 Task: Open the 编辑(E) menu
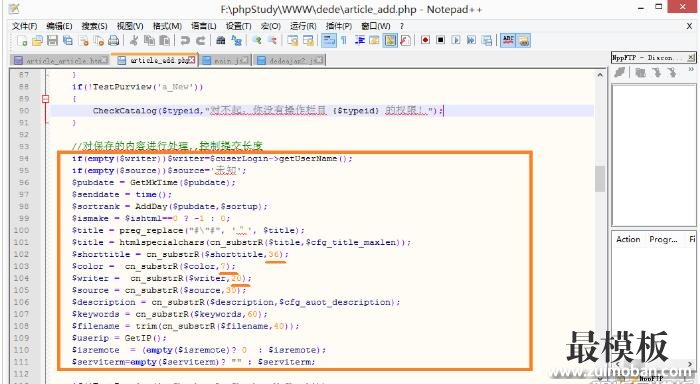(59, 26)
